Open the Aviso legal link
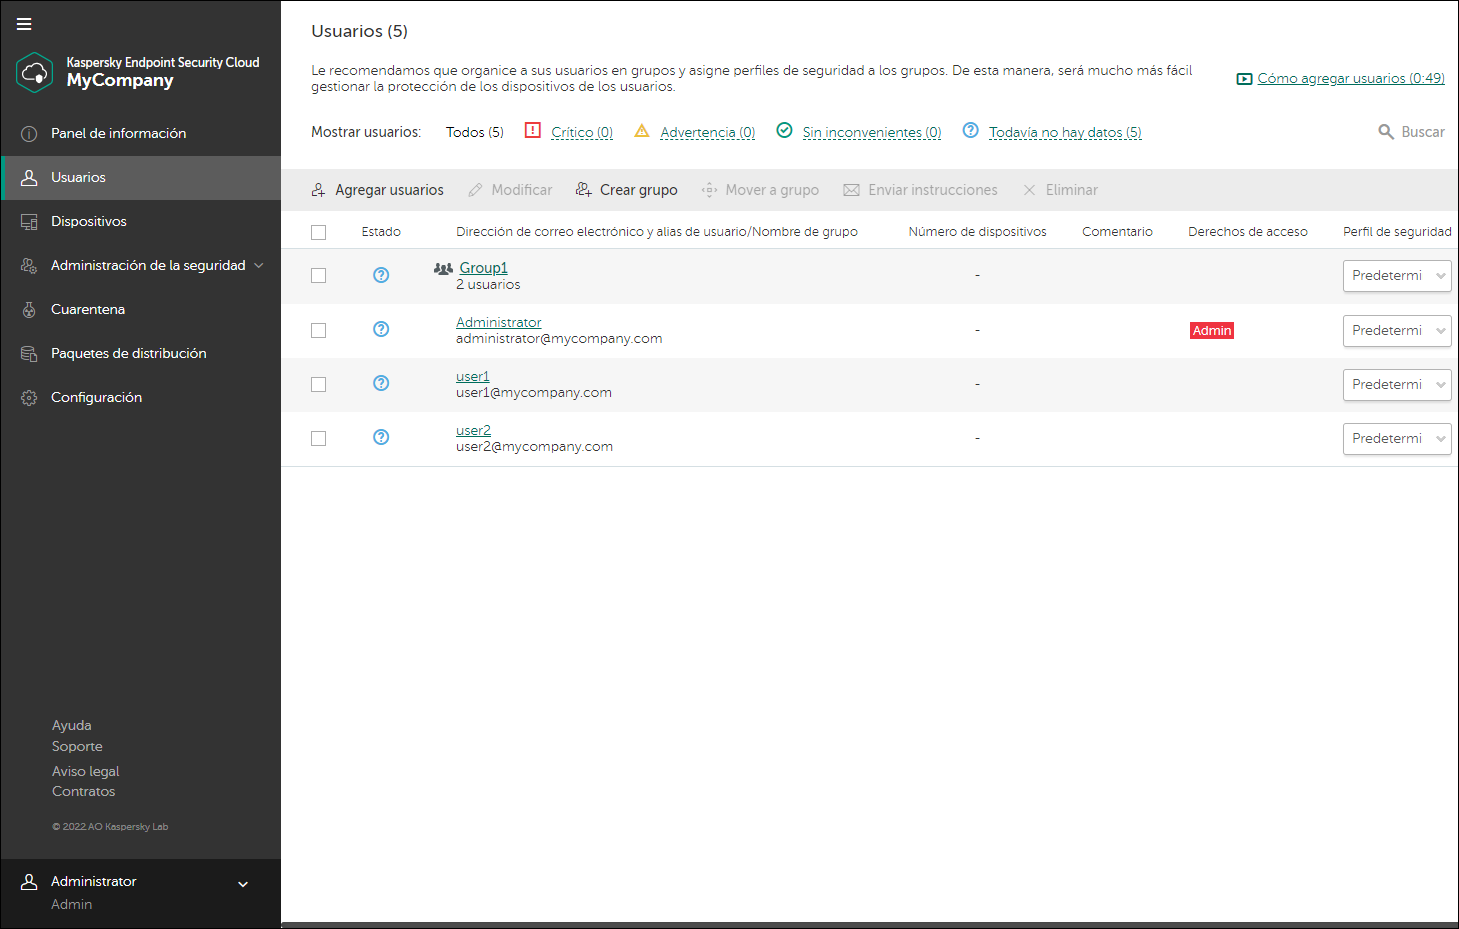The height and width of the screenshot is (929, 1459). coord(86,771)
